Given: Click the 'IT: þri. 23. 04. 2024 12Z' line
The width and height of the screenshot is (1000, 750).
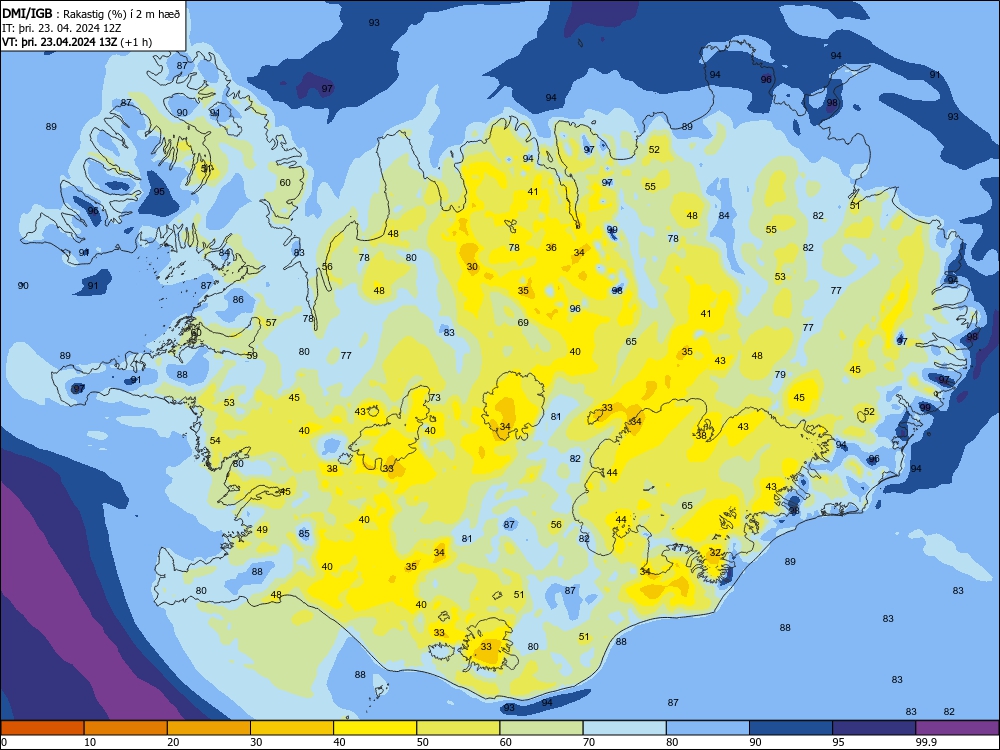Looking at the screenshot, I should click(62, 28).
